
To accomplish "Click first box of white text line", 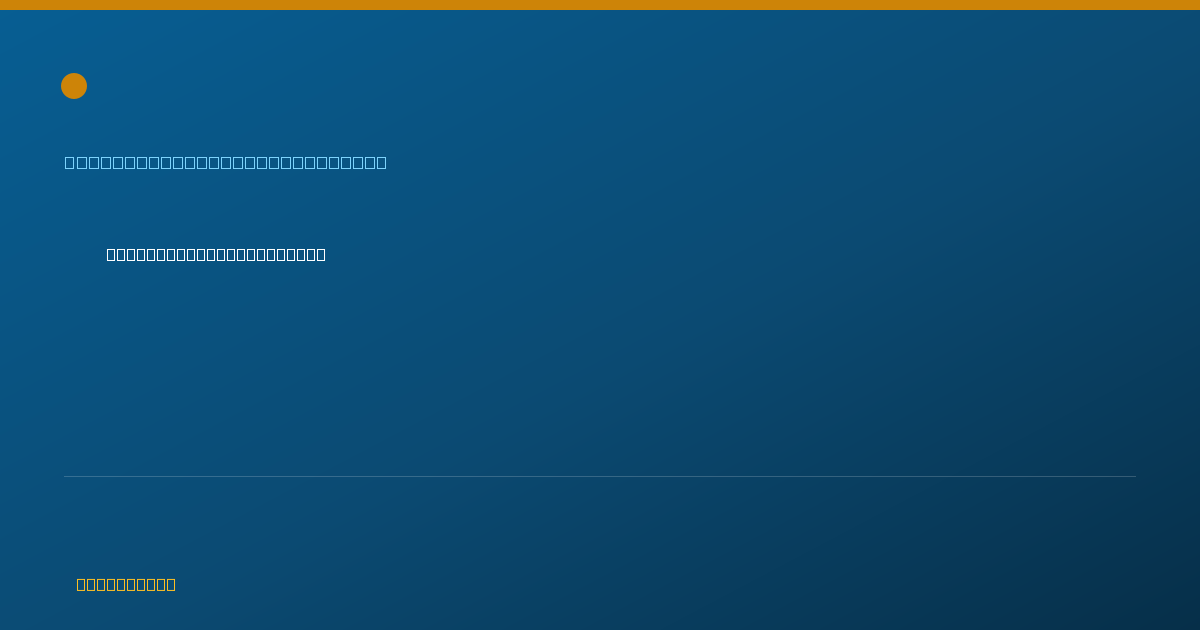I will (112, 254).
